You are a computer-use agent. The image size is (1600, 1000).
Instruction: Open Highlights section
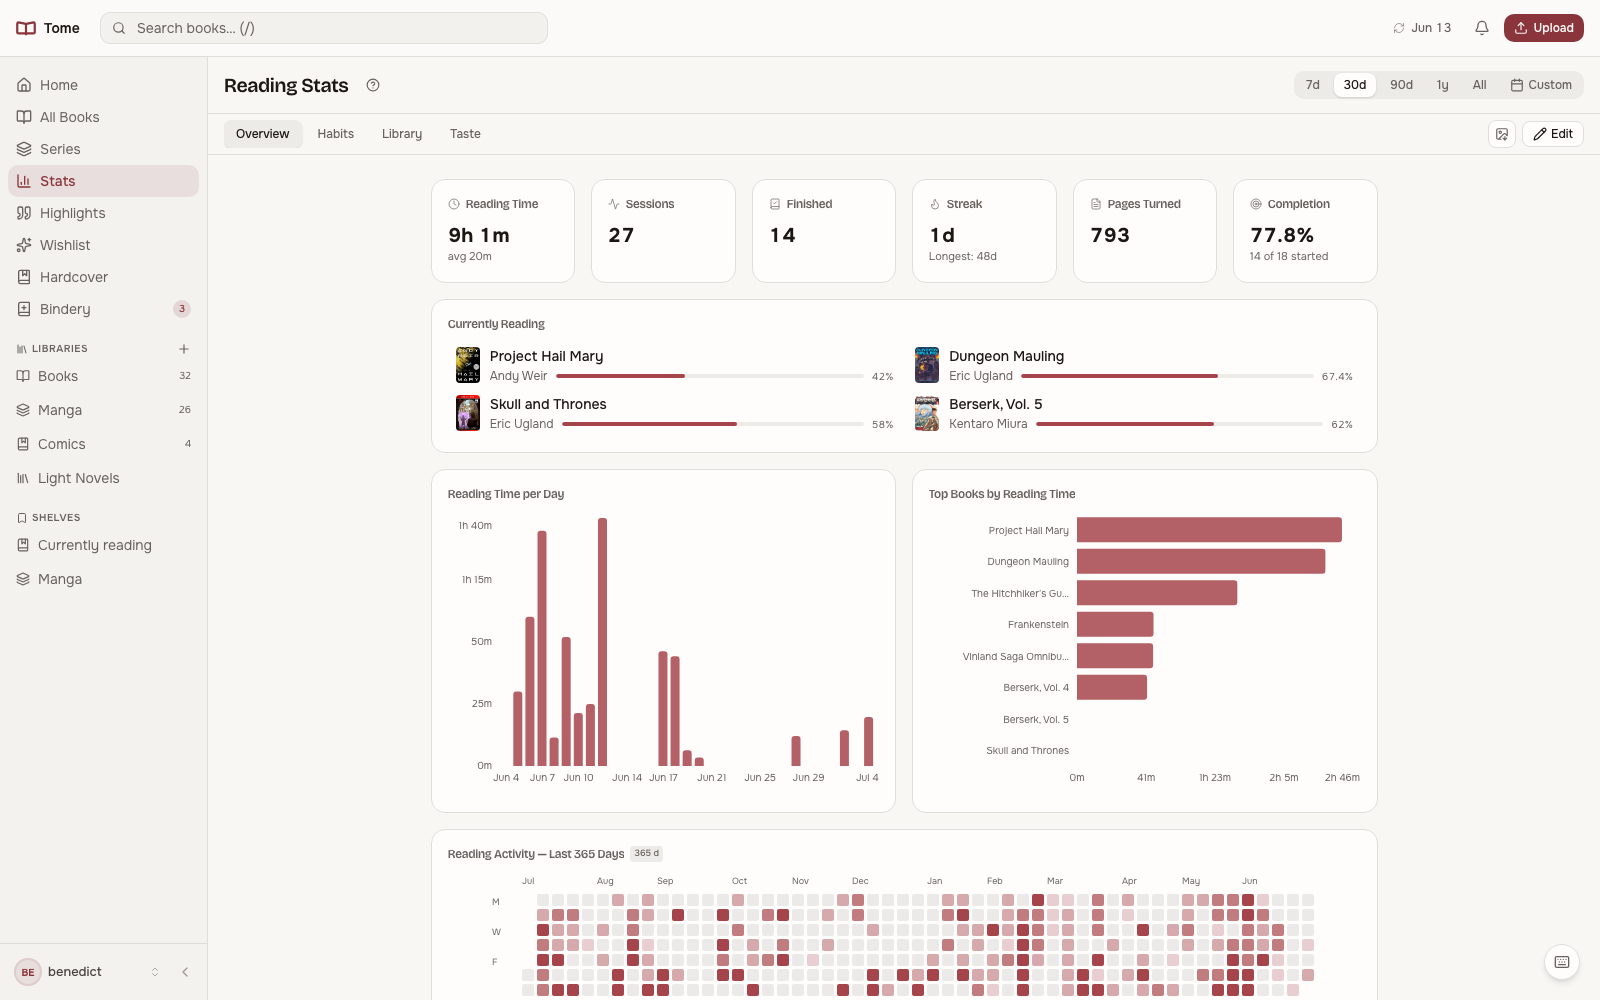[104, 213]
